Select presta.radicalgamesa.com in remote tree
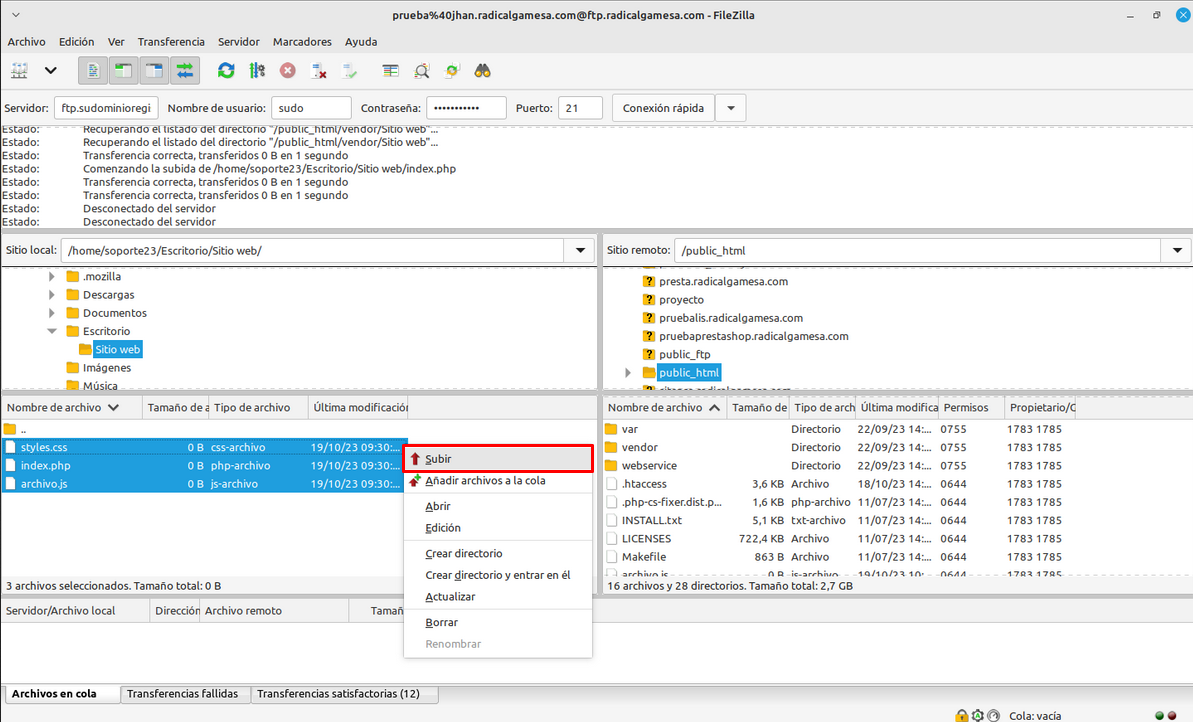Viewport: 1193px width, 722px height. click(724, 281)
